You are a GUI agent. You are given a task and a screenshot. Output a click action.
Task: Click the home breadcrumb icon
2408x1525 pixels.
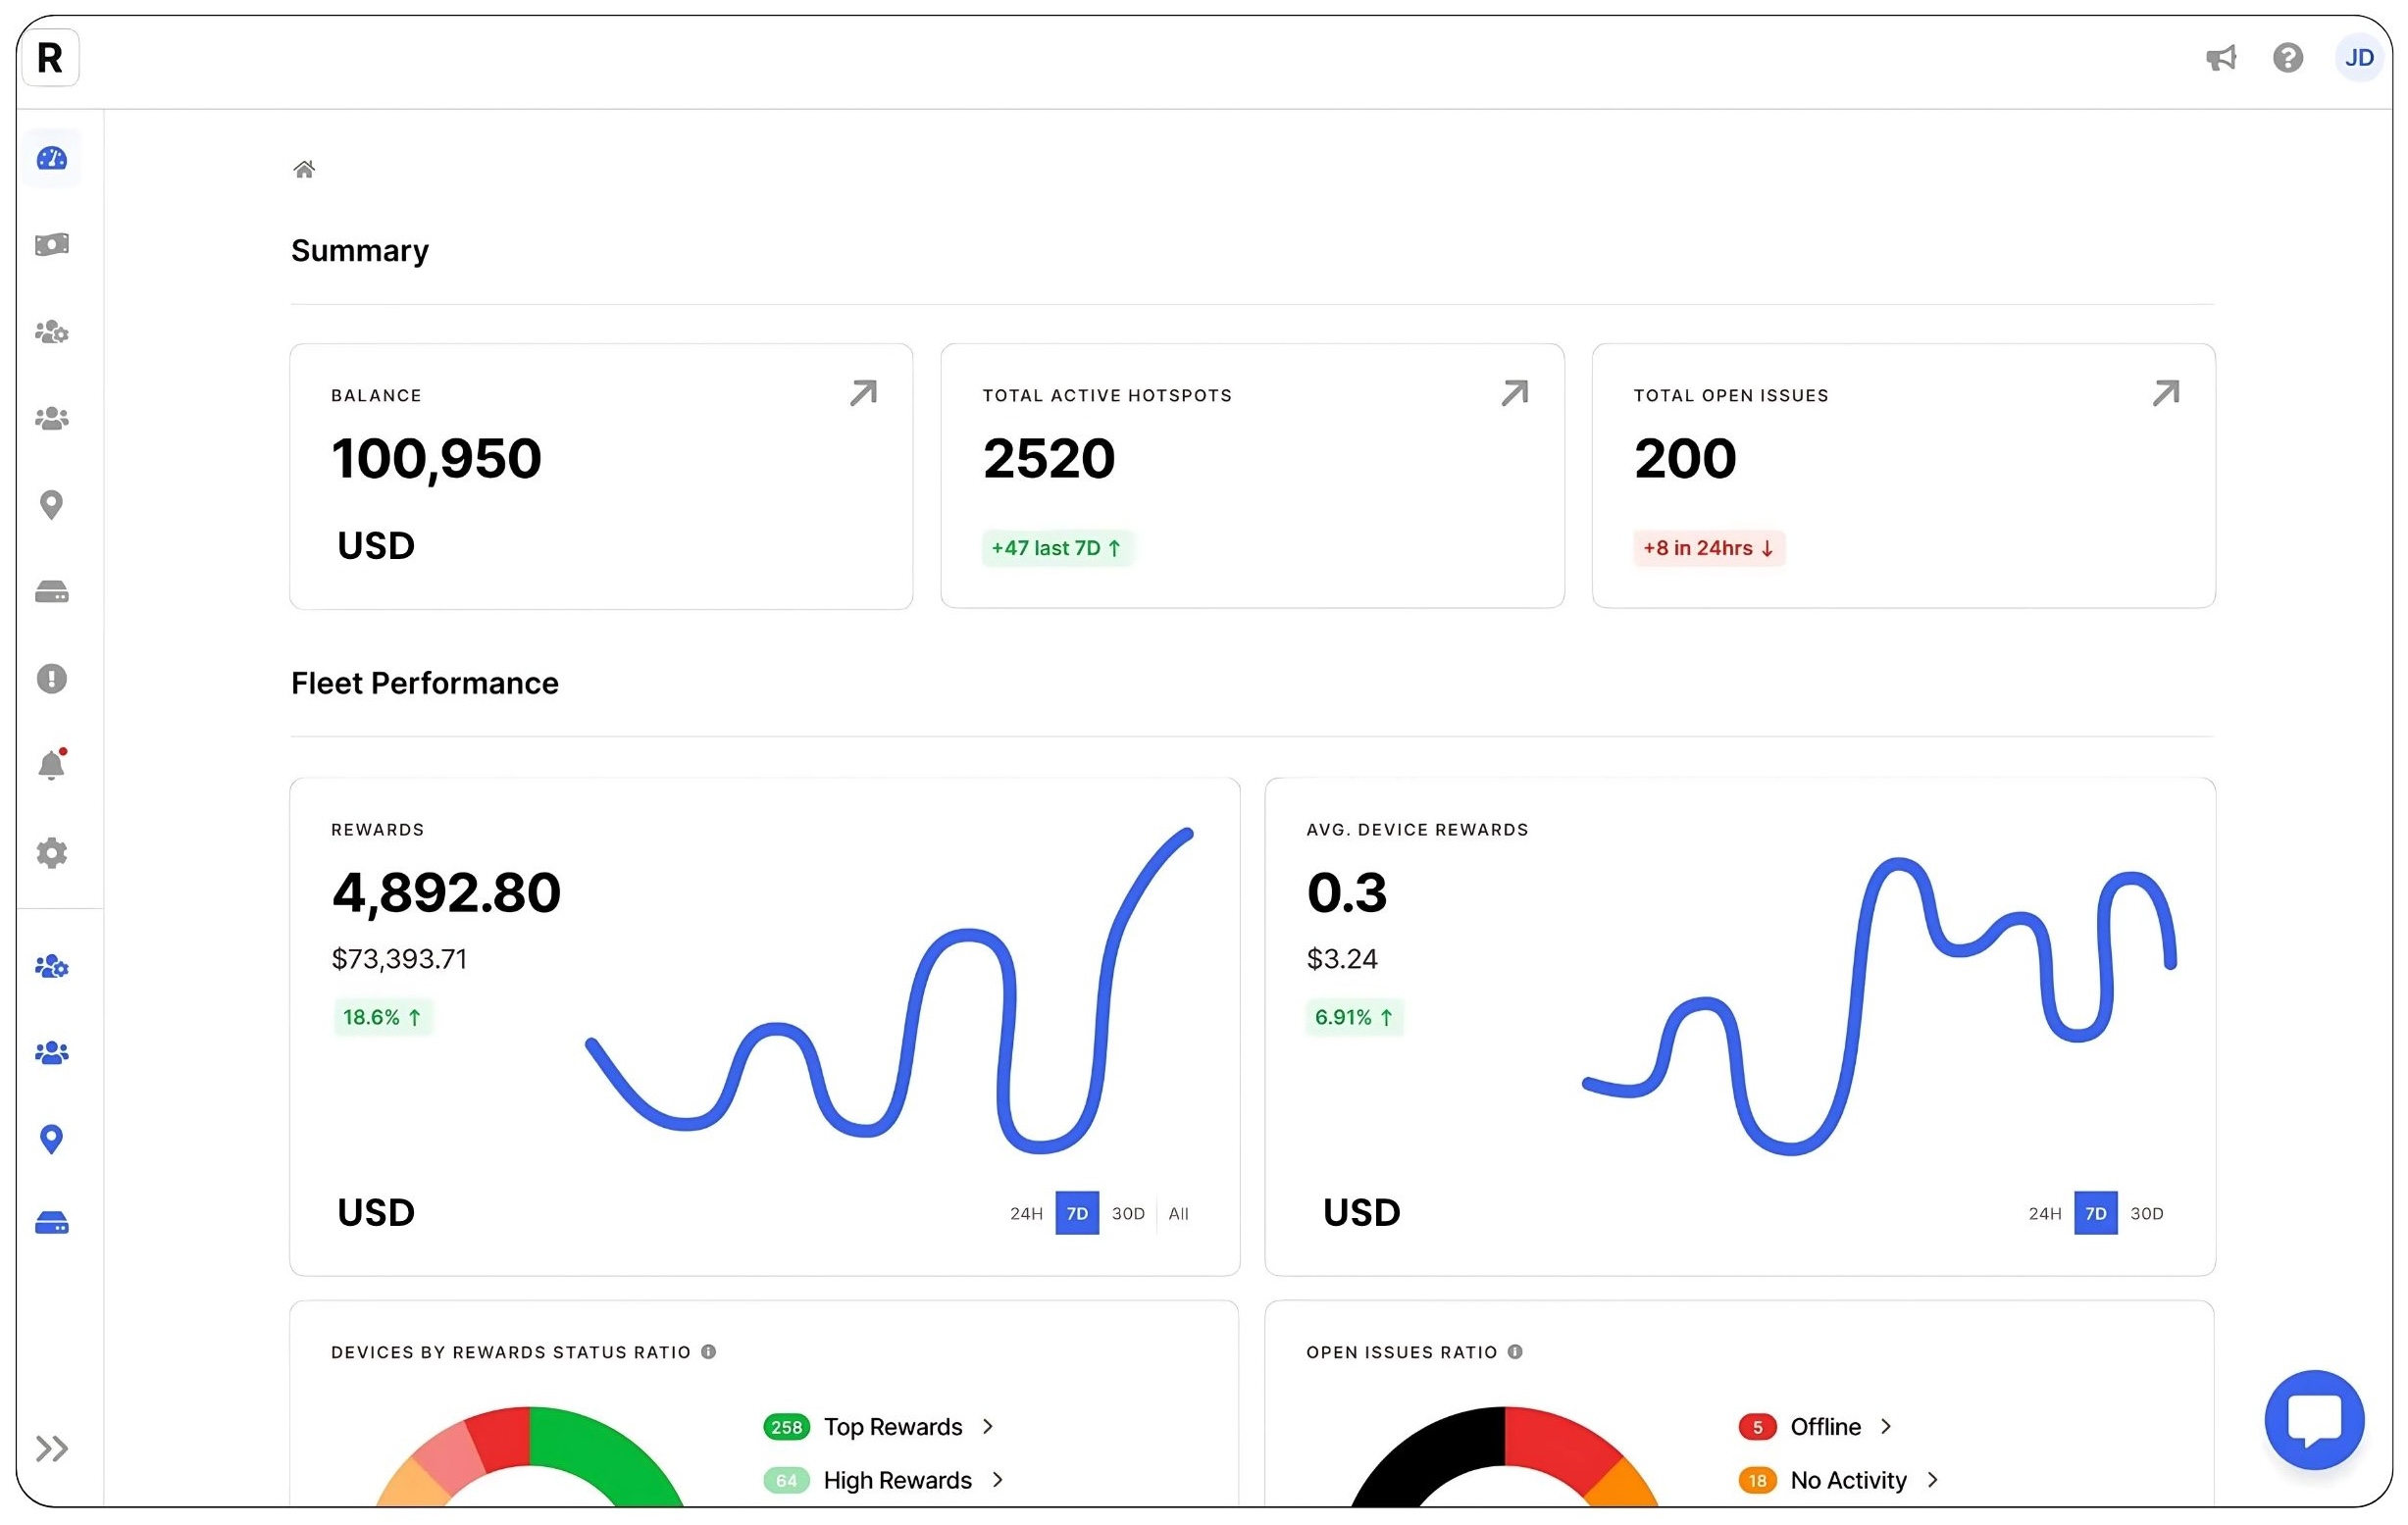[x=304, y=169]
